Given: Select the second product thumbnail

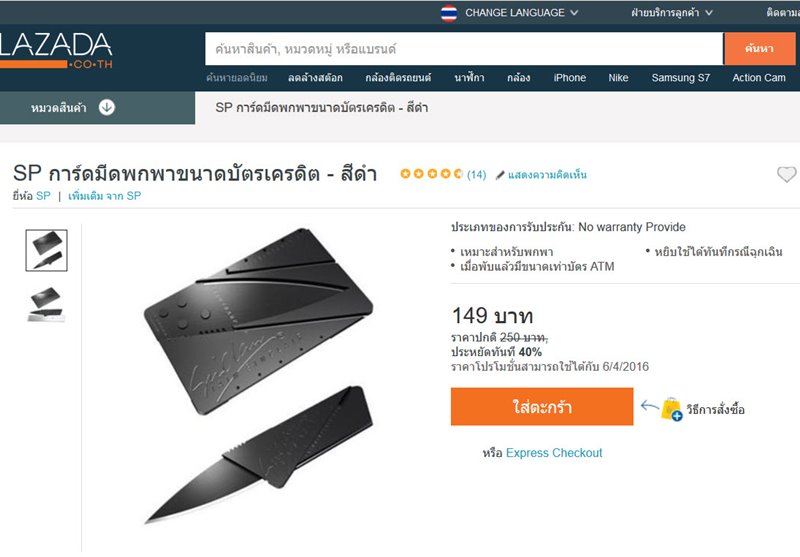Looking at the screenshot, I should (x=46, y=305).
